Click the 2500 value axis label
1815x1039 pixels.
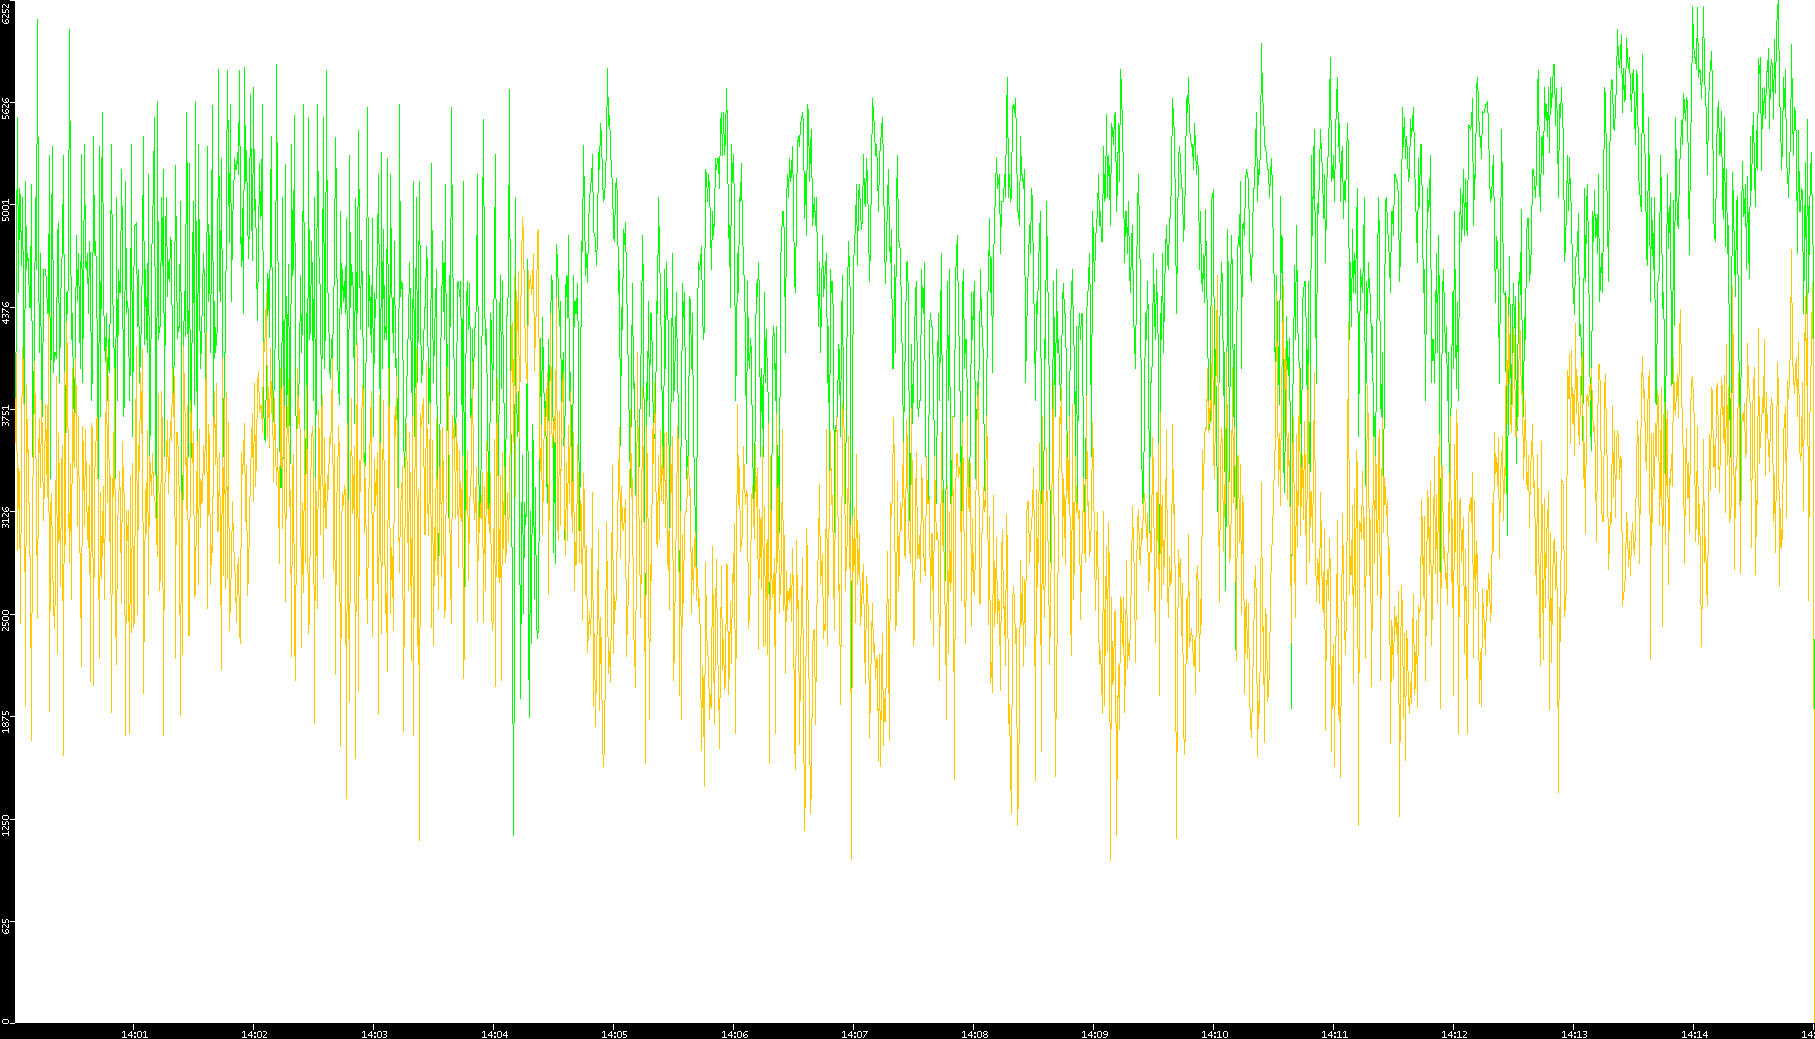(x=6, y=619)
